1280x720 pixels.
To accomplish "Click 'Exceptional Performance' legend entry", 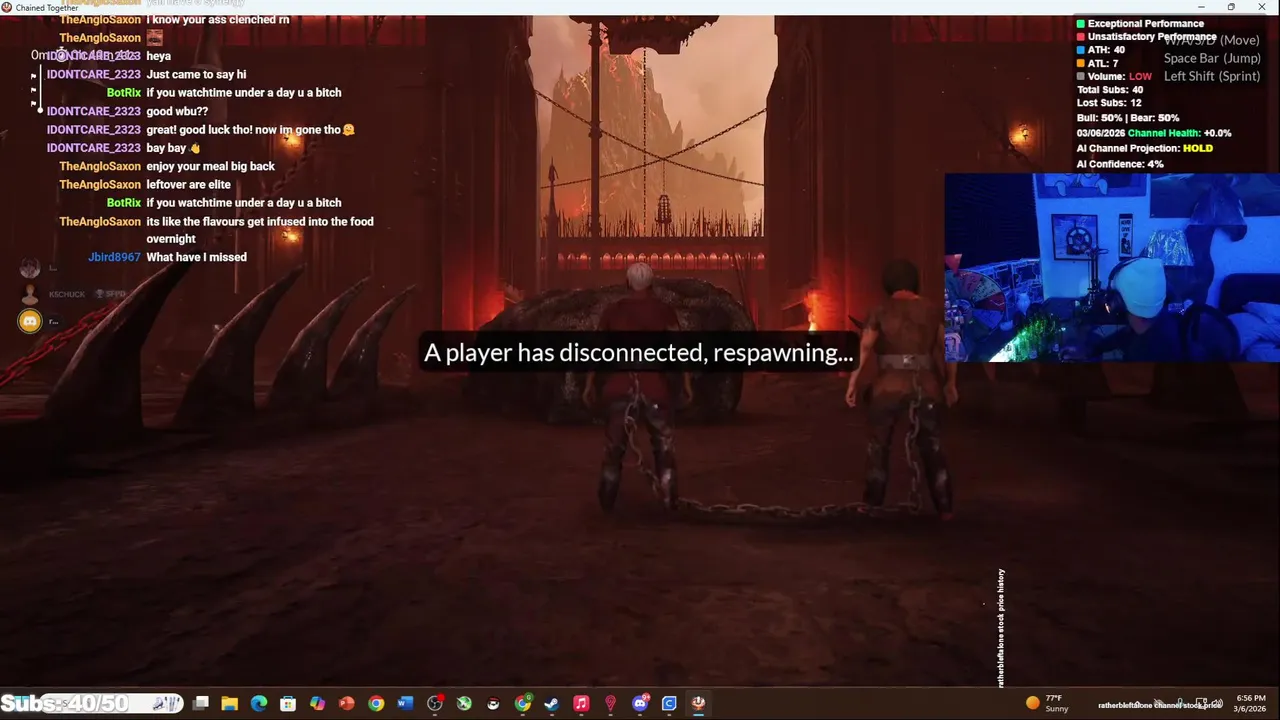I will click(x=1140, y=23).
